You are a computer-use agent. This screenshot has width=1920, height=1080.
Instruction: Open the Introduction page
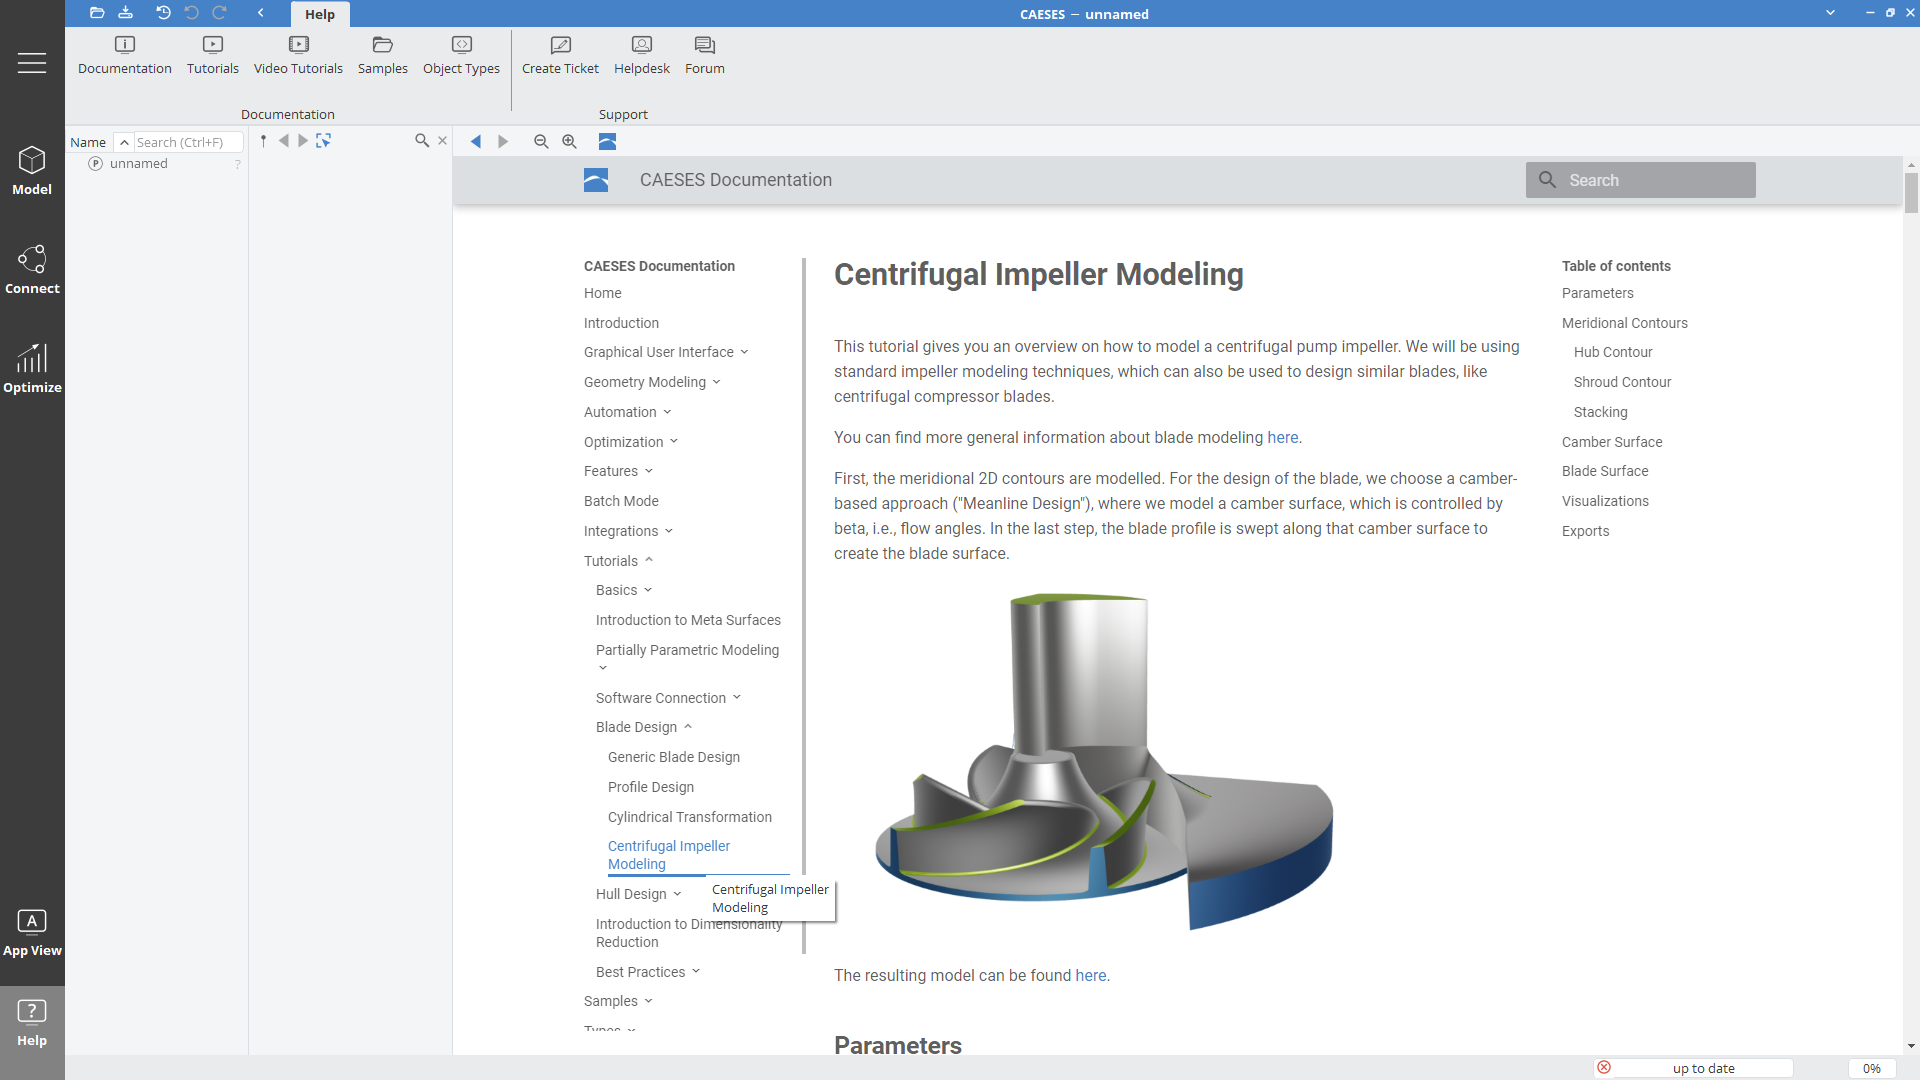pyautogui.click(x=621, y=323)
